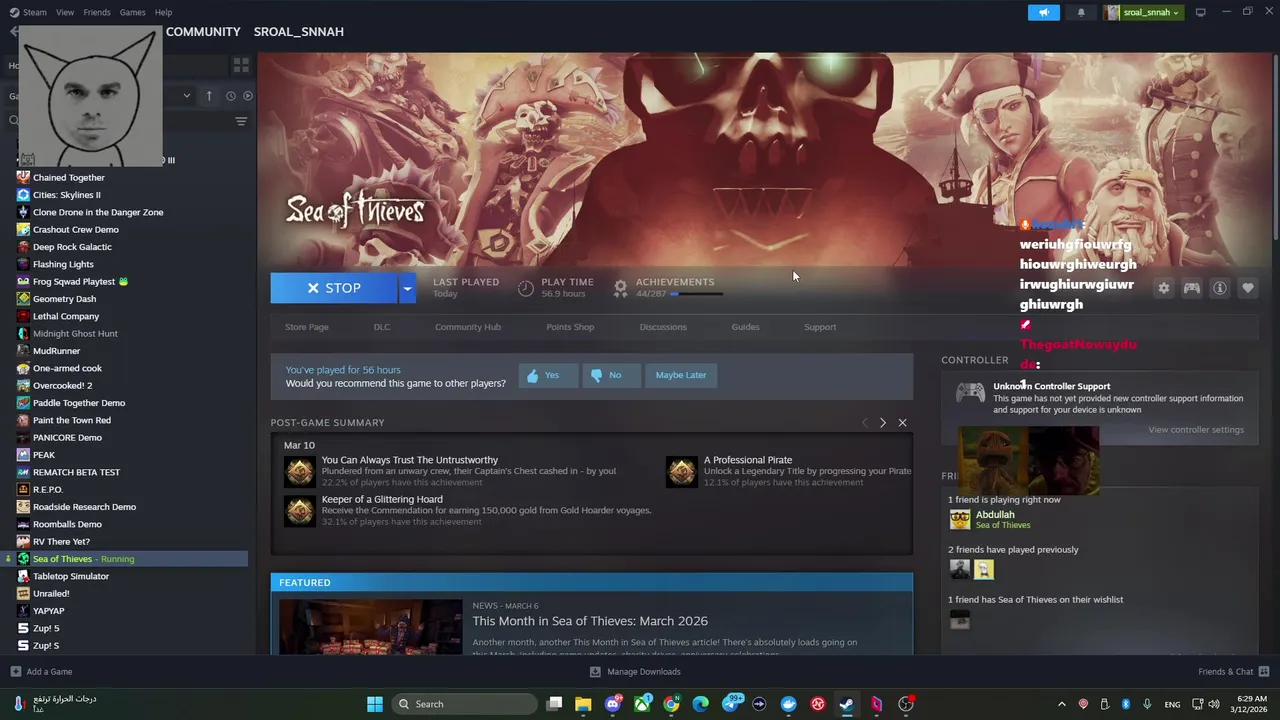The image size is (1280, 720).
Task: Click the Geometry Dash game icon
Action: 23,299
